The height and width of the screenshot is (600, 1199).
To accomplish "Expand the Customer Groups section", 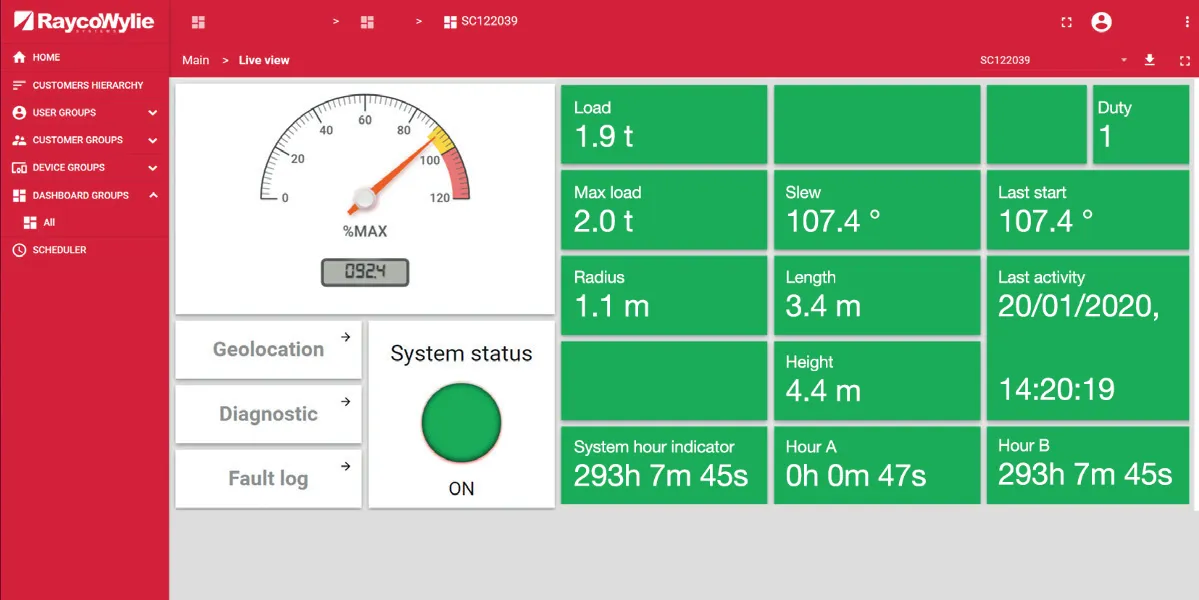I will (152, 140).
